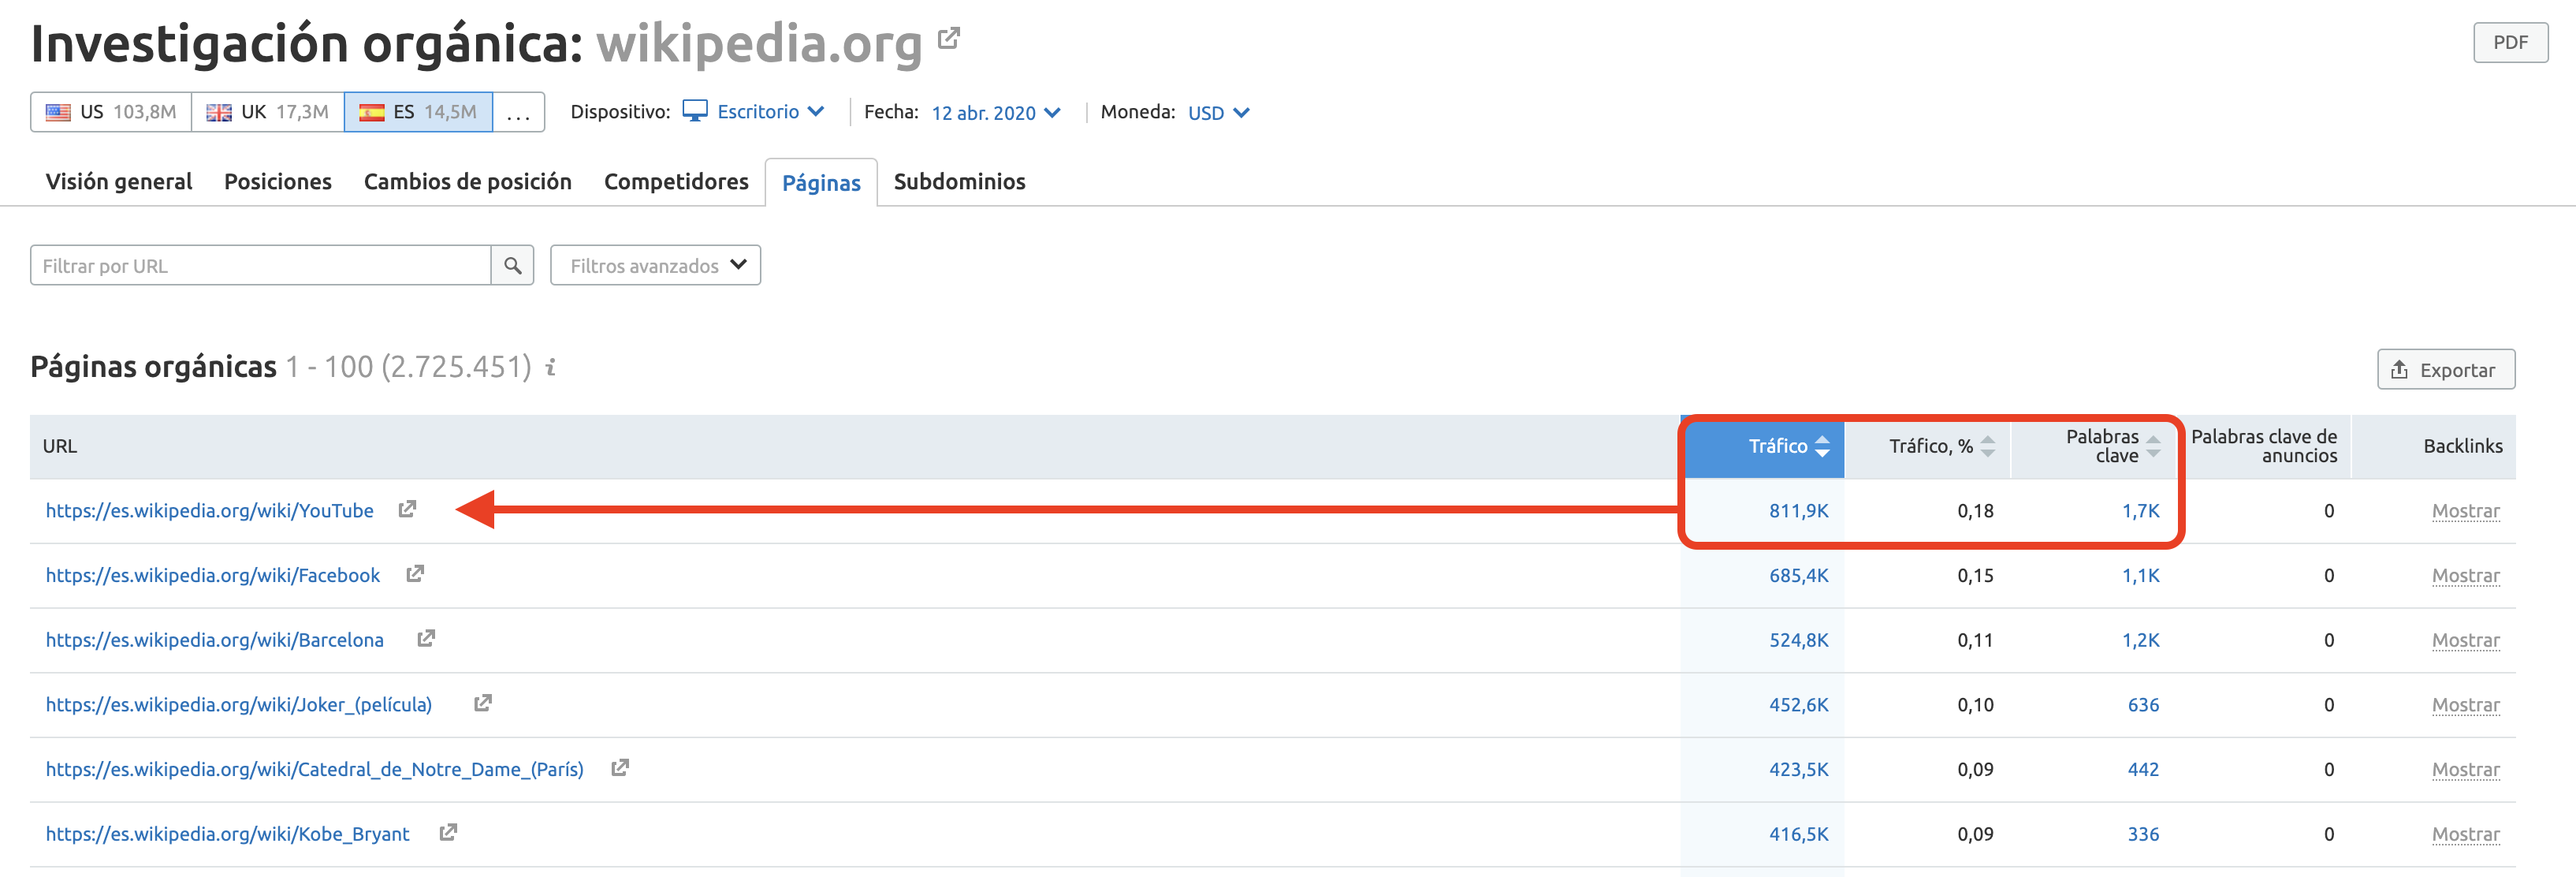Sort by Tráfico, % column arrows
The image size is (2576, 877).
pos(1988,446)
